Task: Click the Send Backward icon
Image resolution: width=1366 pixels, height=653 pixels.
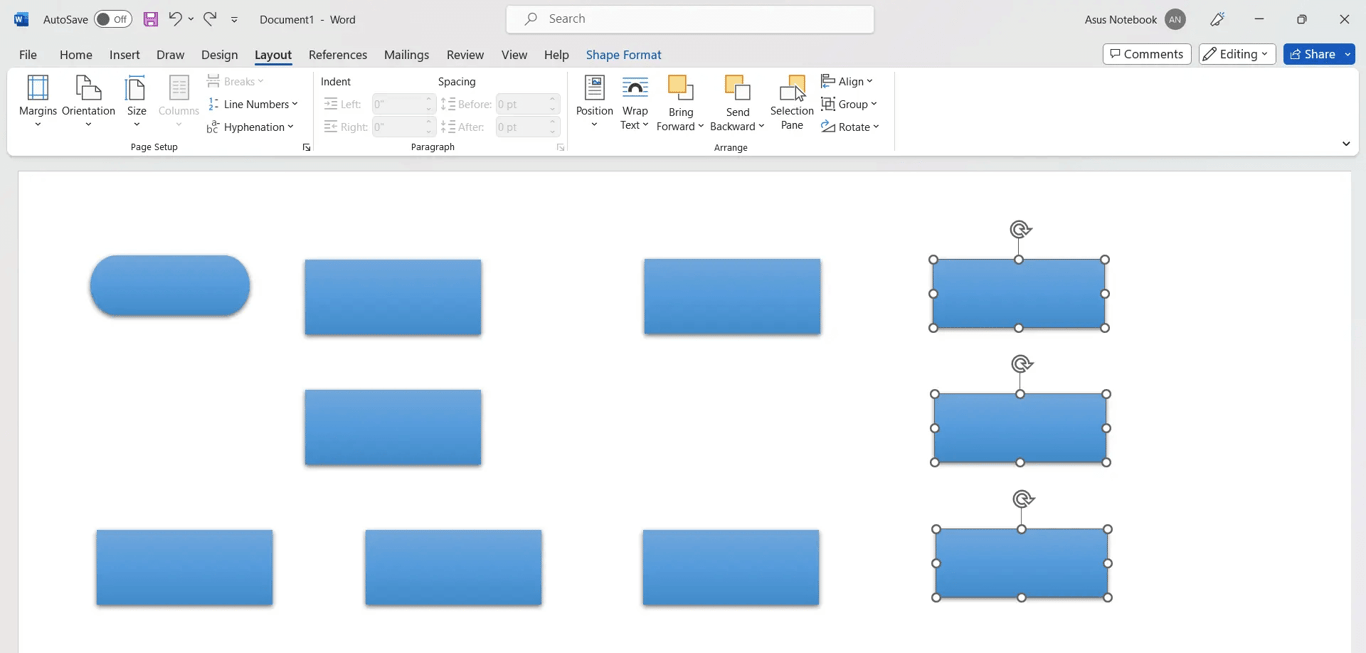Action: [738, 89]
